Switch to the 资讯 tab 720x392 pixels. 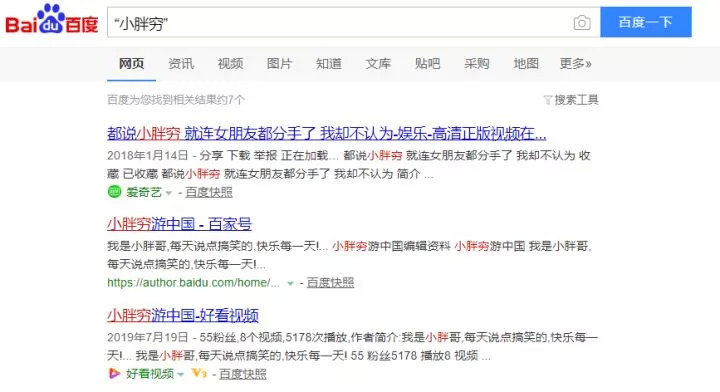[181, 63]
